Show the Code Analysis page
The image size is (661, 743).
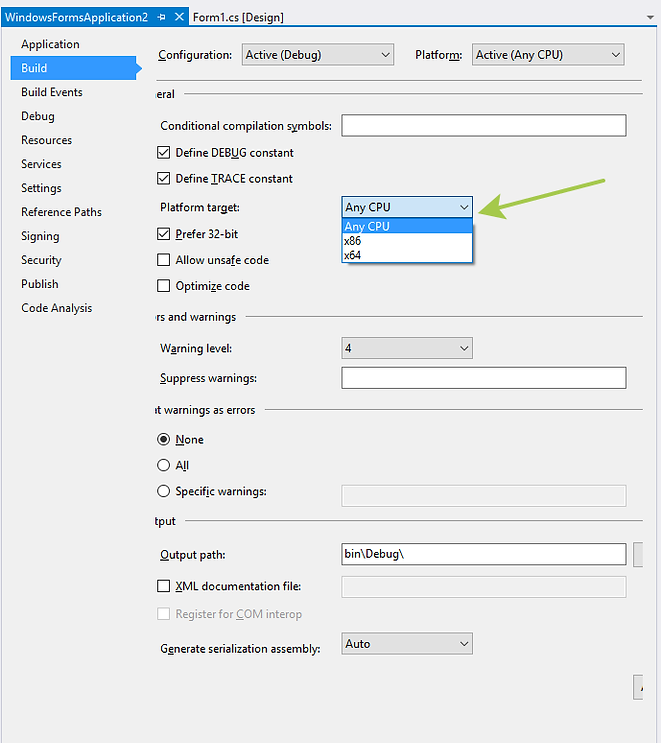point(57,308)
